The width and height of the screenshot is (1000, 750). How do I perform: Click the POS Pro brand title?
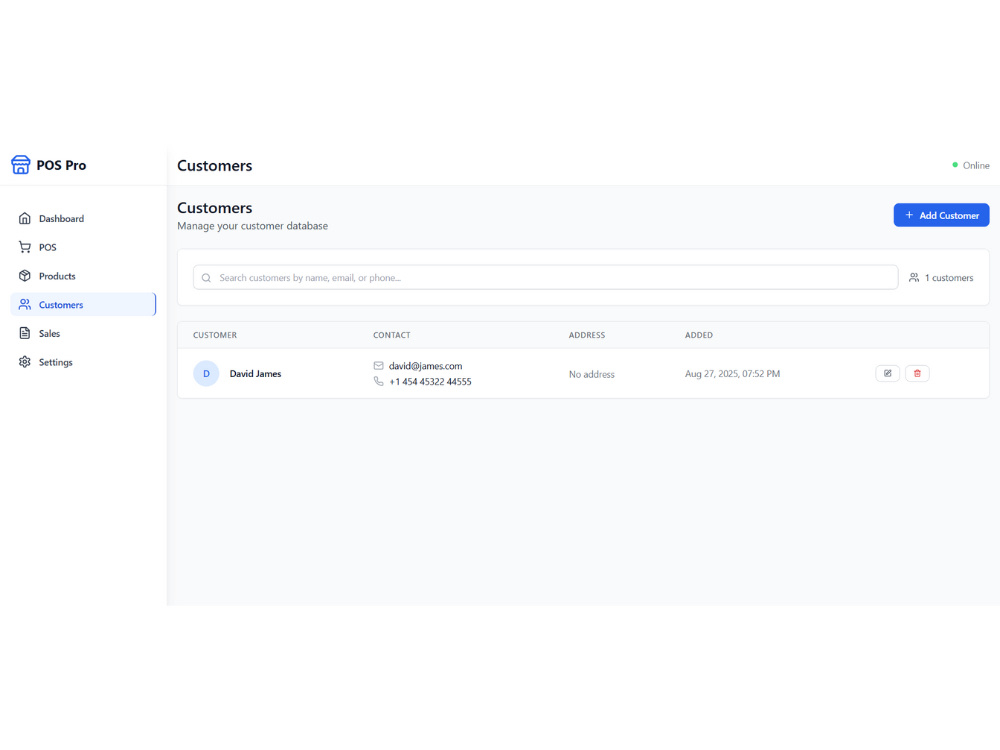(x=61, y=165)
